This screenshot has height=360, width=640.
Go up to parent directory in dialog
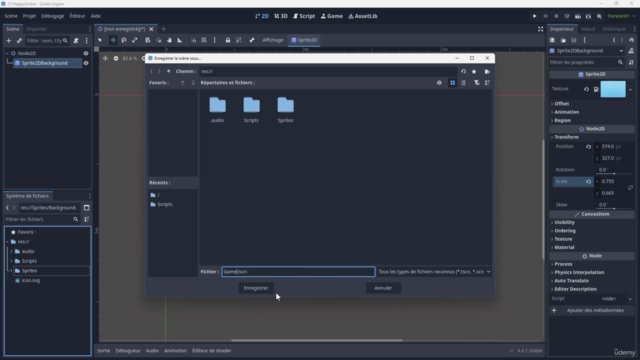point(169,71)
